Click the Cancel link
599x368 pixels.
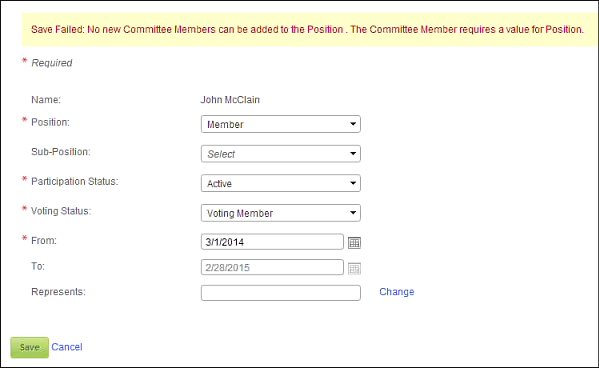67,347
